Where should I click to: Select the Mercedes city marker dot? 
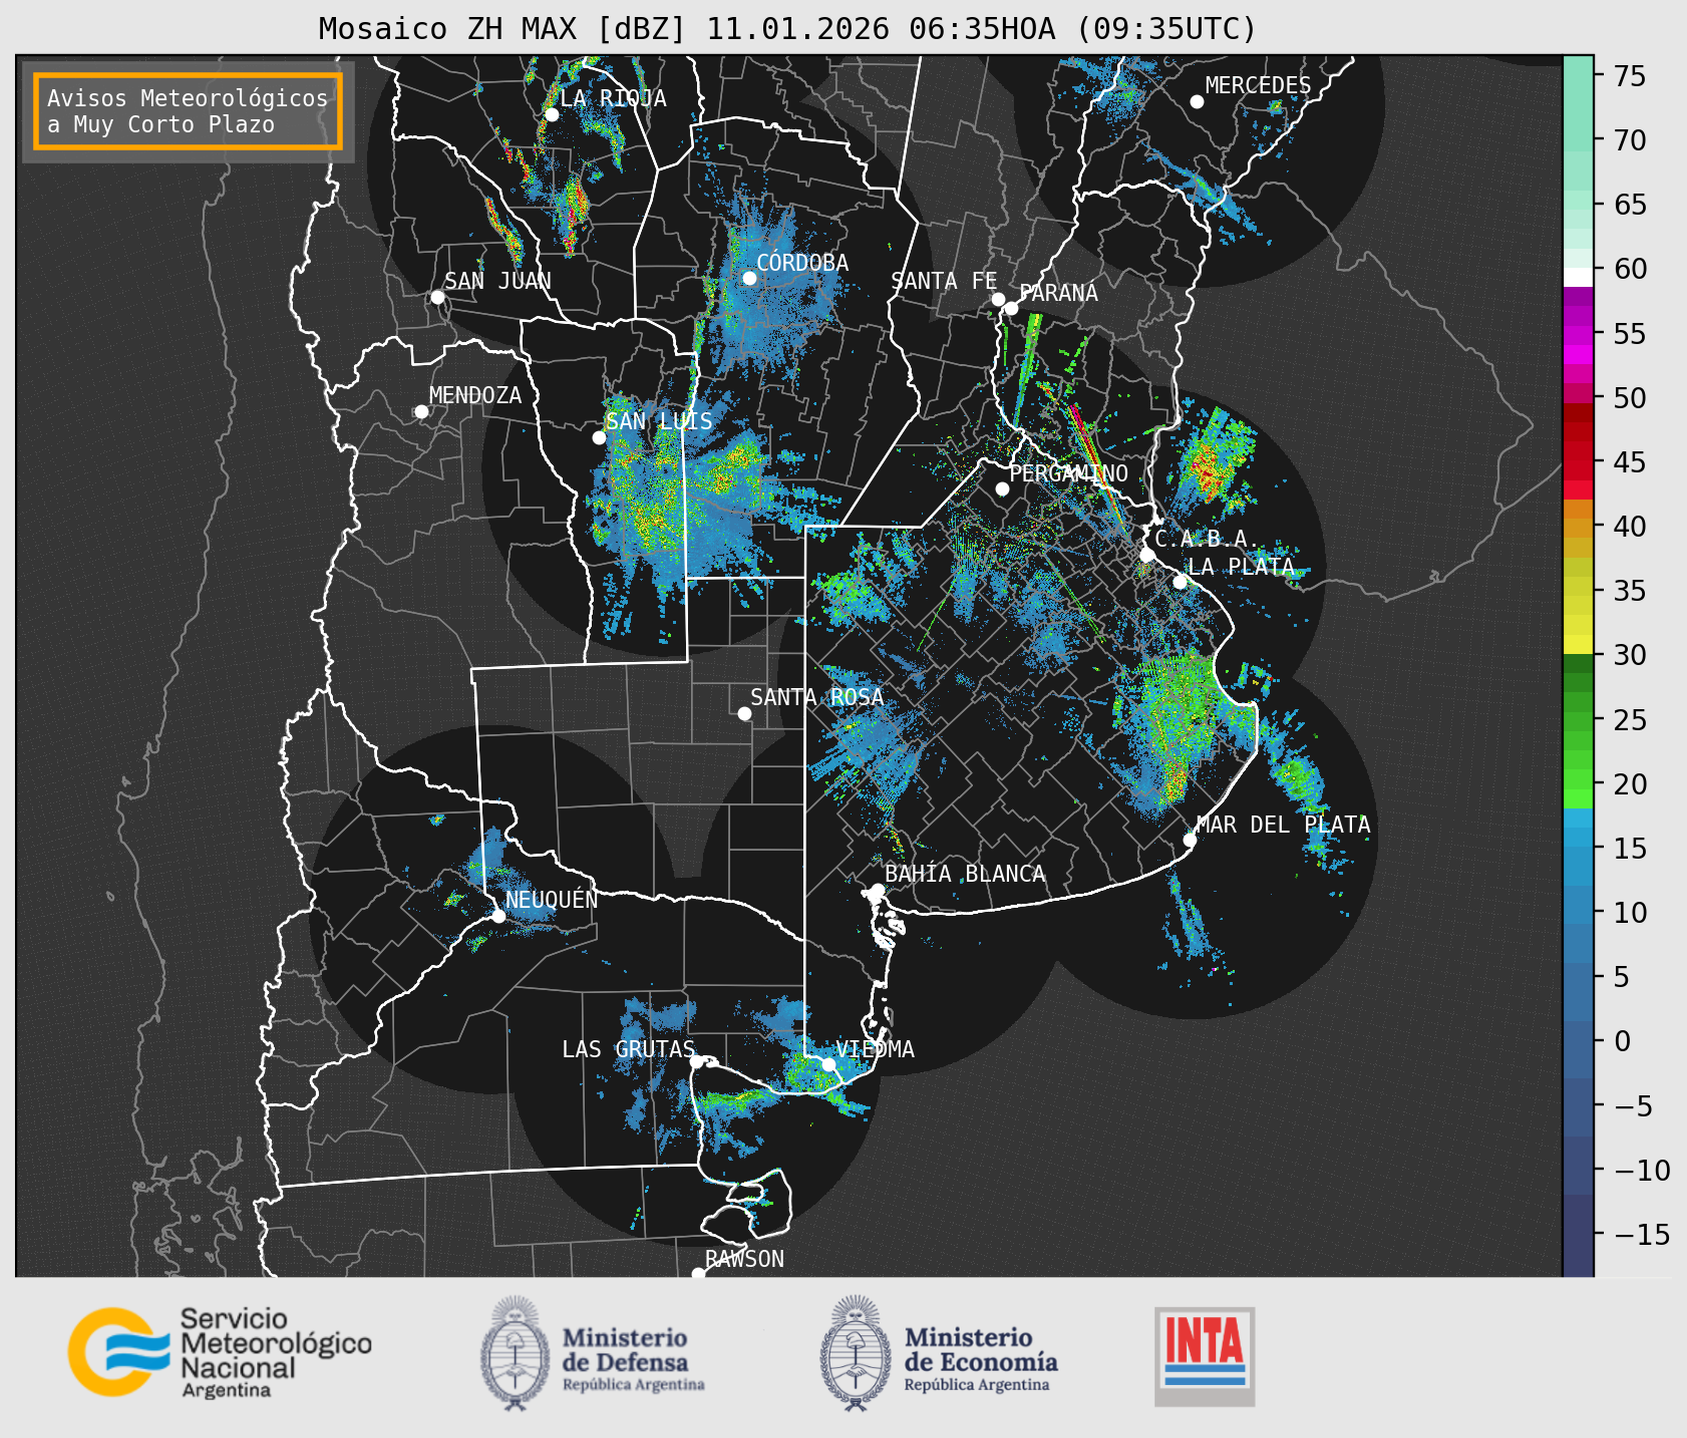(1196, 102)
